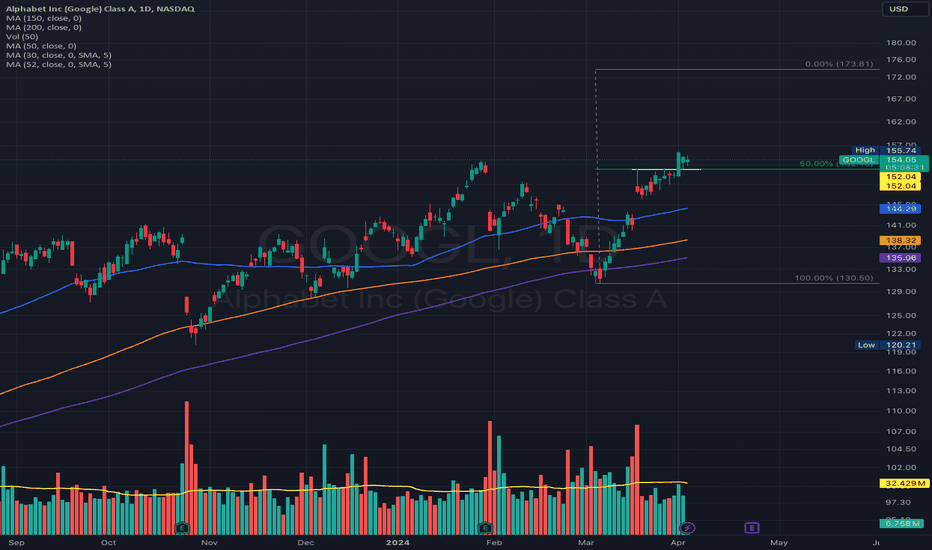The image size is (932, 550).
Task: Click the tall green April breakout candle
Action: coord(678,165)
